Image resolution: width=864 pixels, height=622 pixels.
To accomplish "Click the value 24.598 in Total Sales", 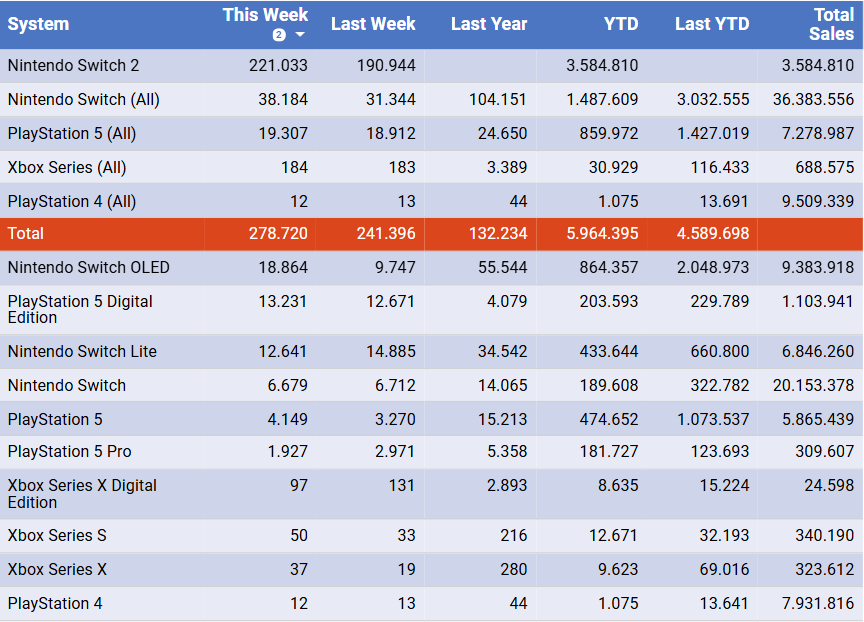I will click(829, 486).
